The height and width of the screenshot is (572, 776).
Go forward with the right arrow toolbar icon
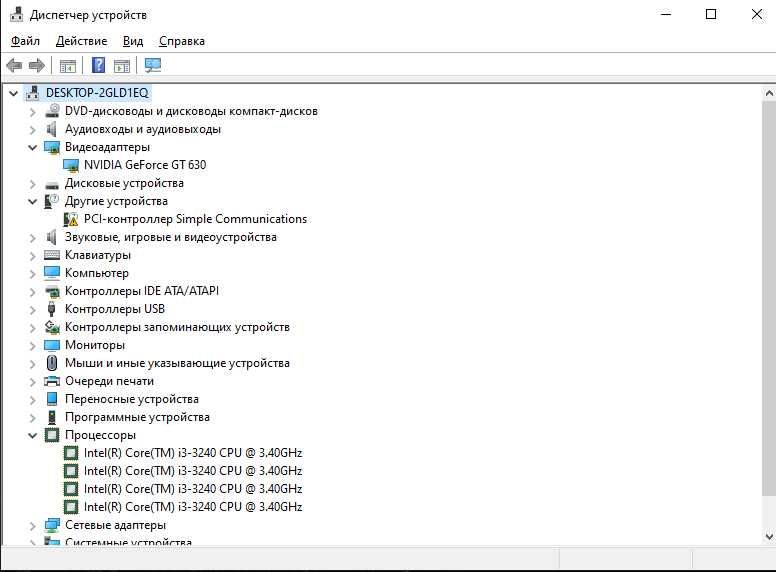pyautogui.click(x=37, y=65)
